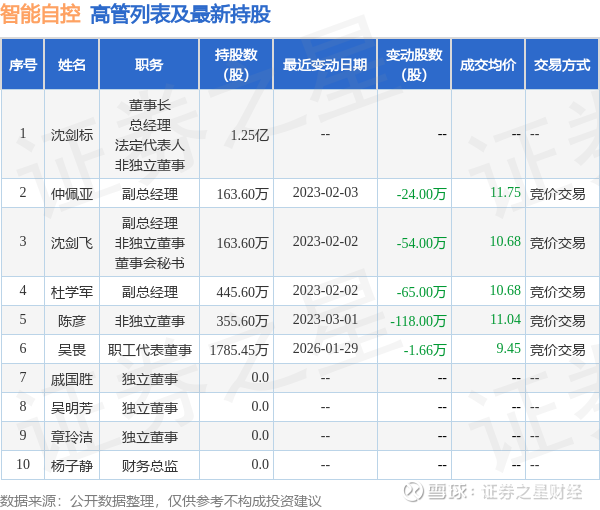The width and height of the screenshot is (600, 510).
Task: Click the 355.60万 holding value
Action: [243, 321]
